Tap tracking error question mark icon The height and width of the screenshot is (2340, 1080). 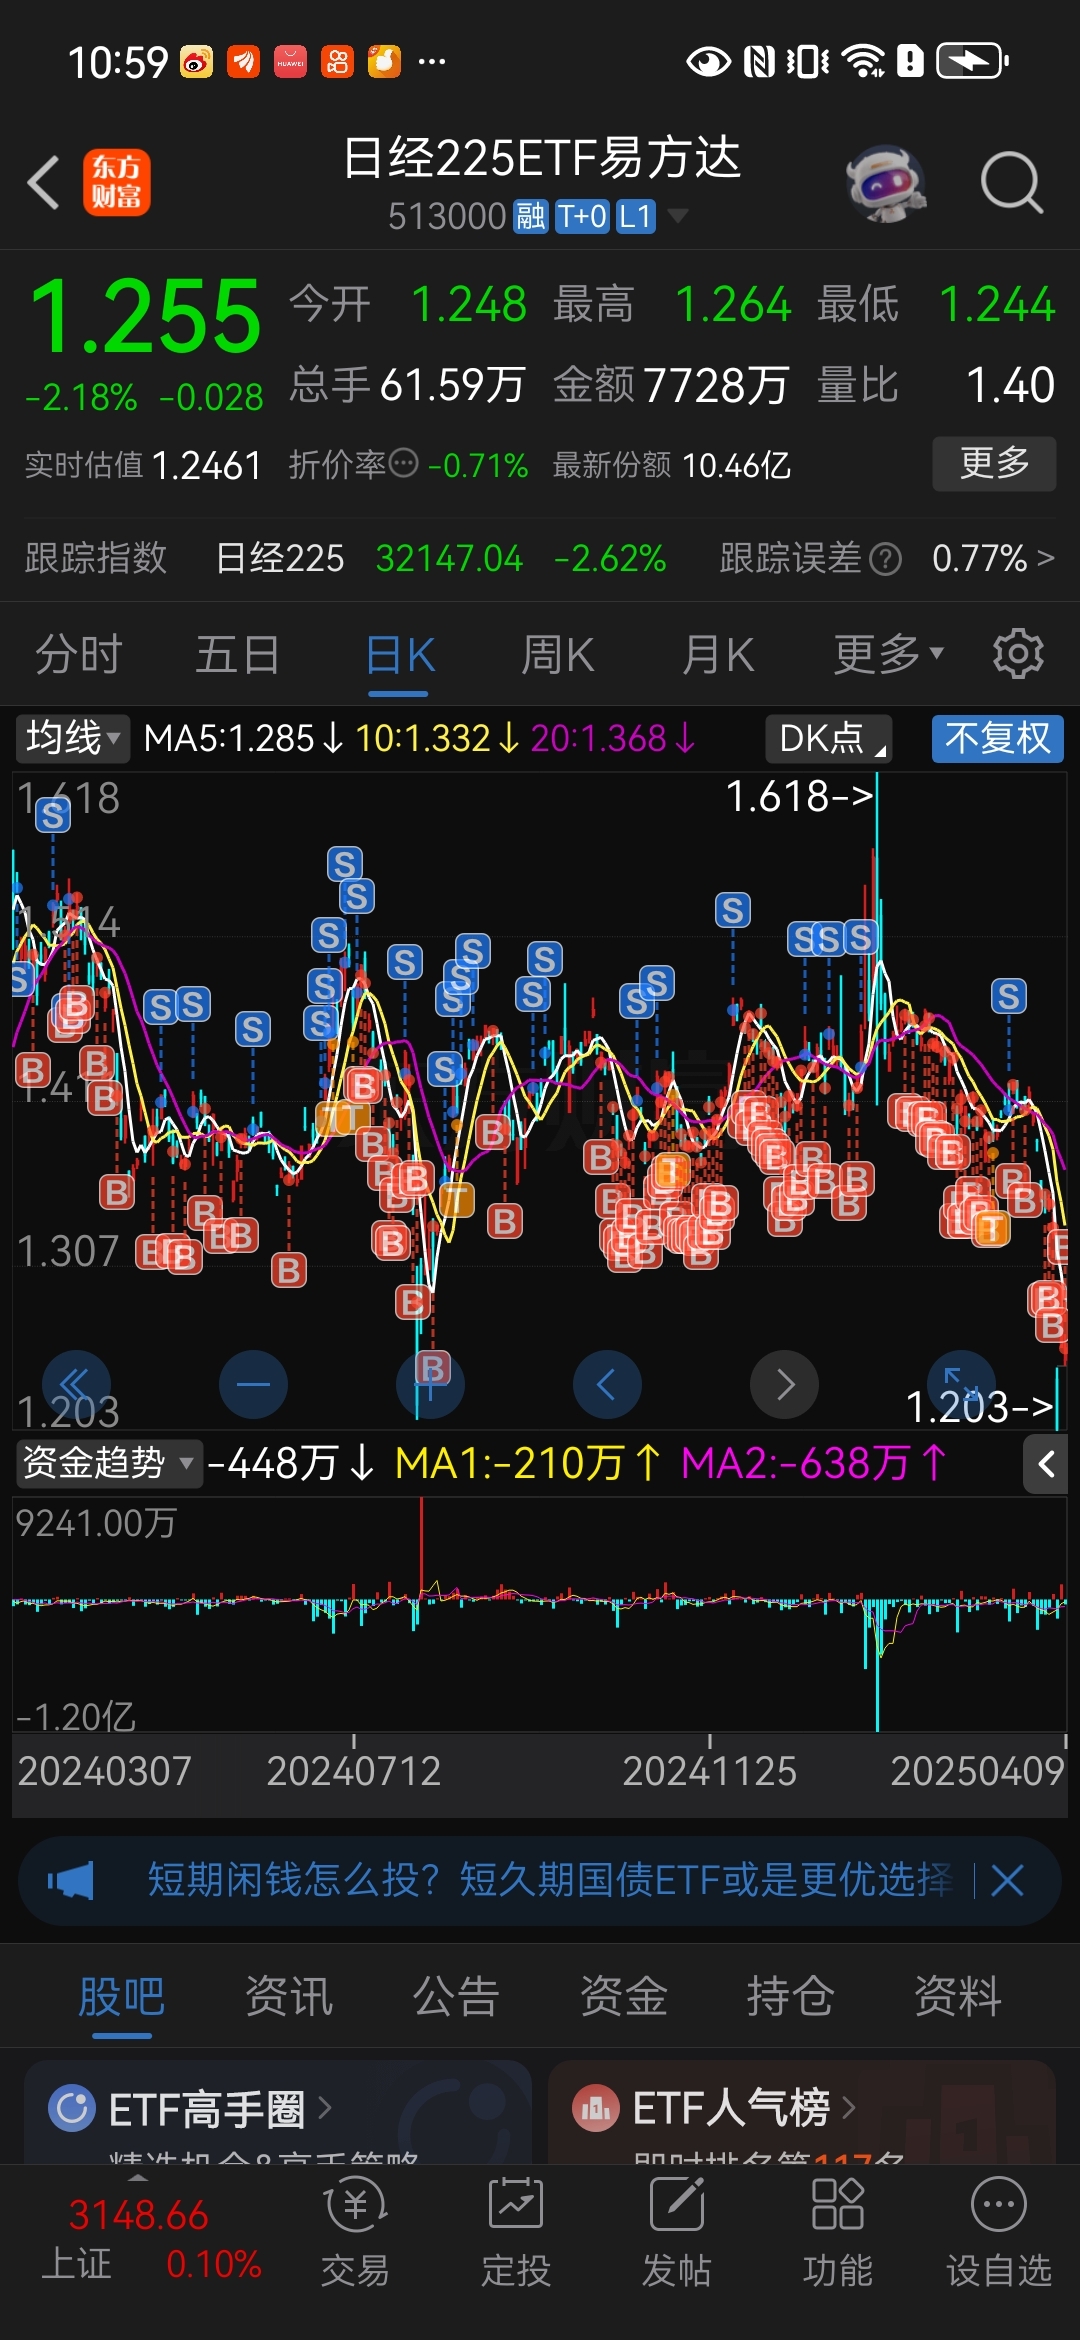coord(885,559)
